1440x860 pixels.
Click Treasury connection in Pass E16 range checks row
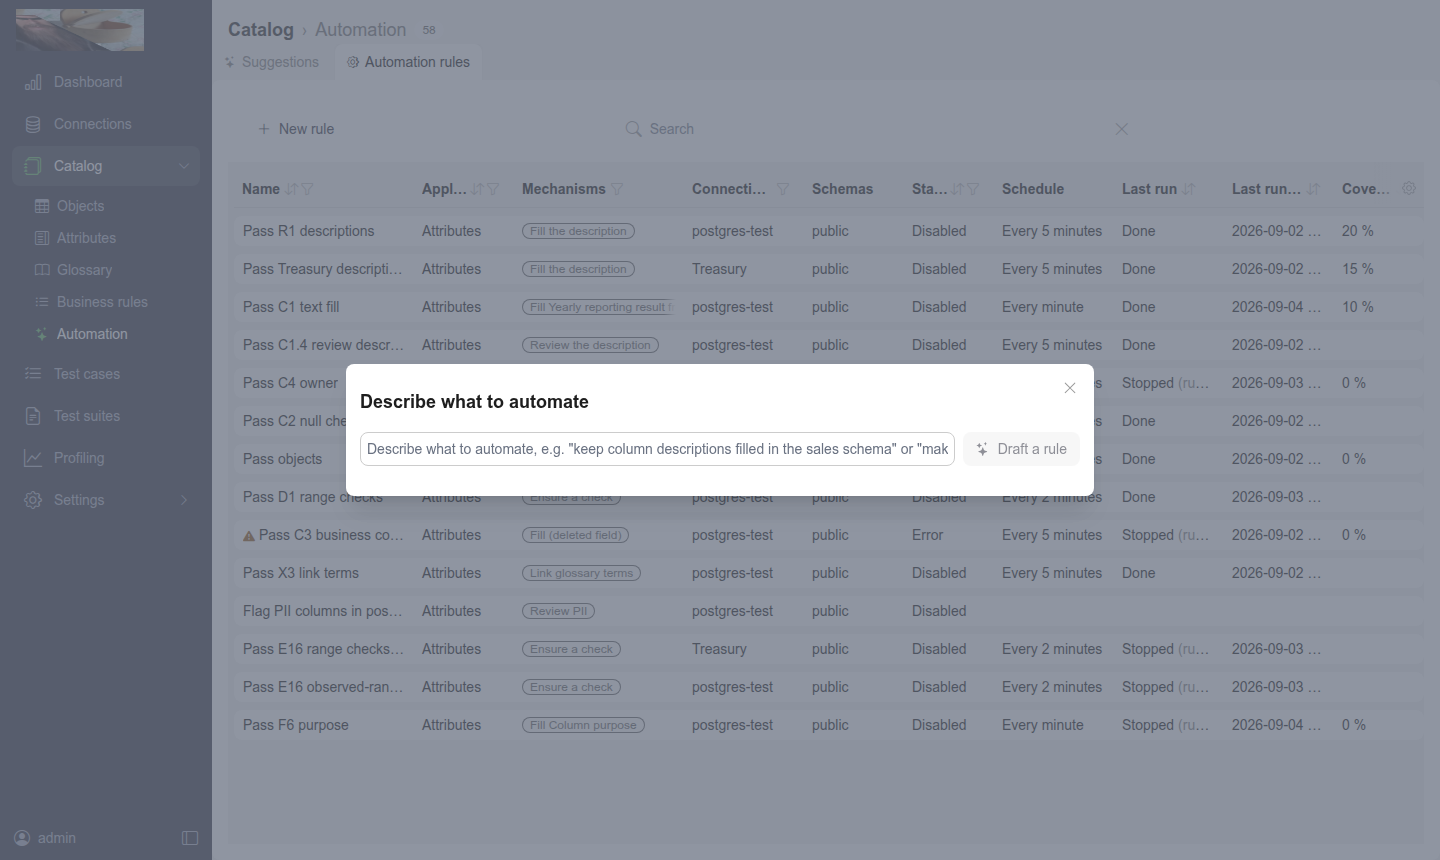(719, 649)
